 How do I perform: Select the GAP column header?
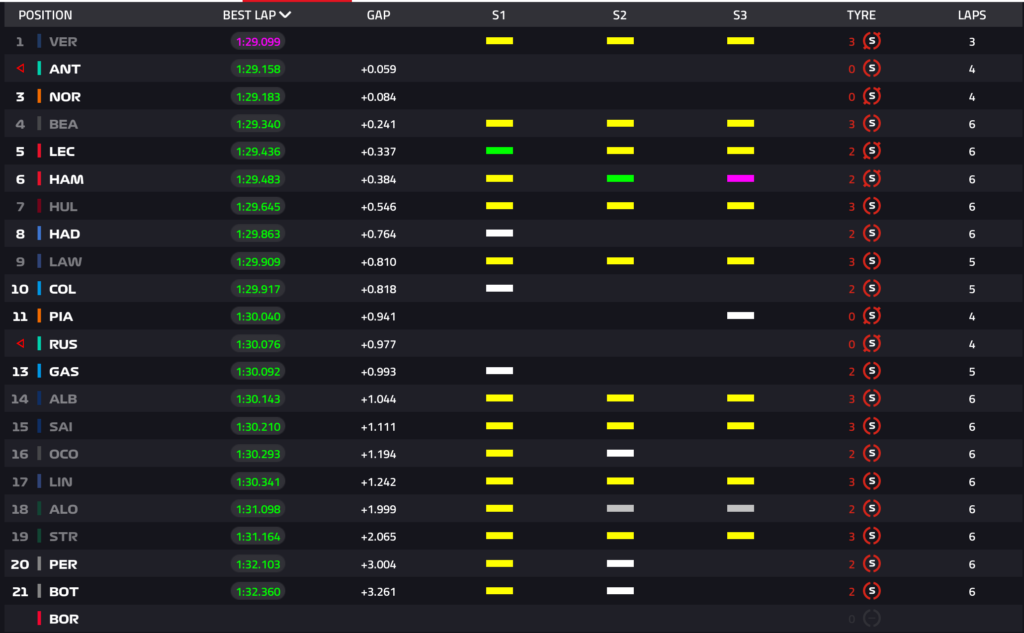pyautogui.click(x=378, y=14)
